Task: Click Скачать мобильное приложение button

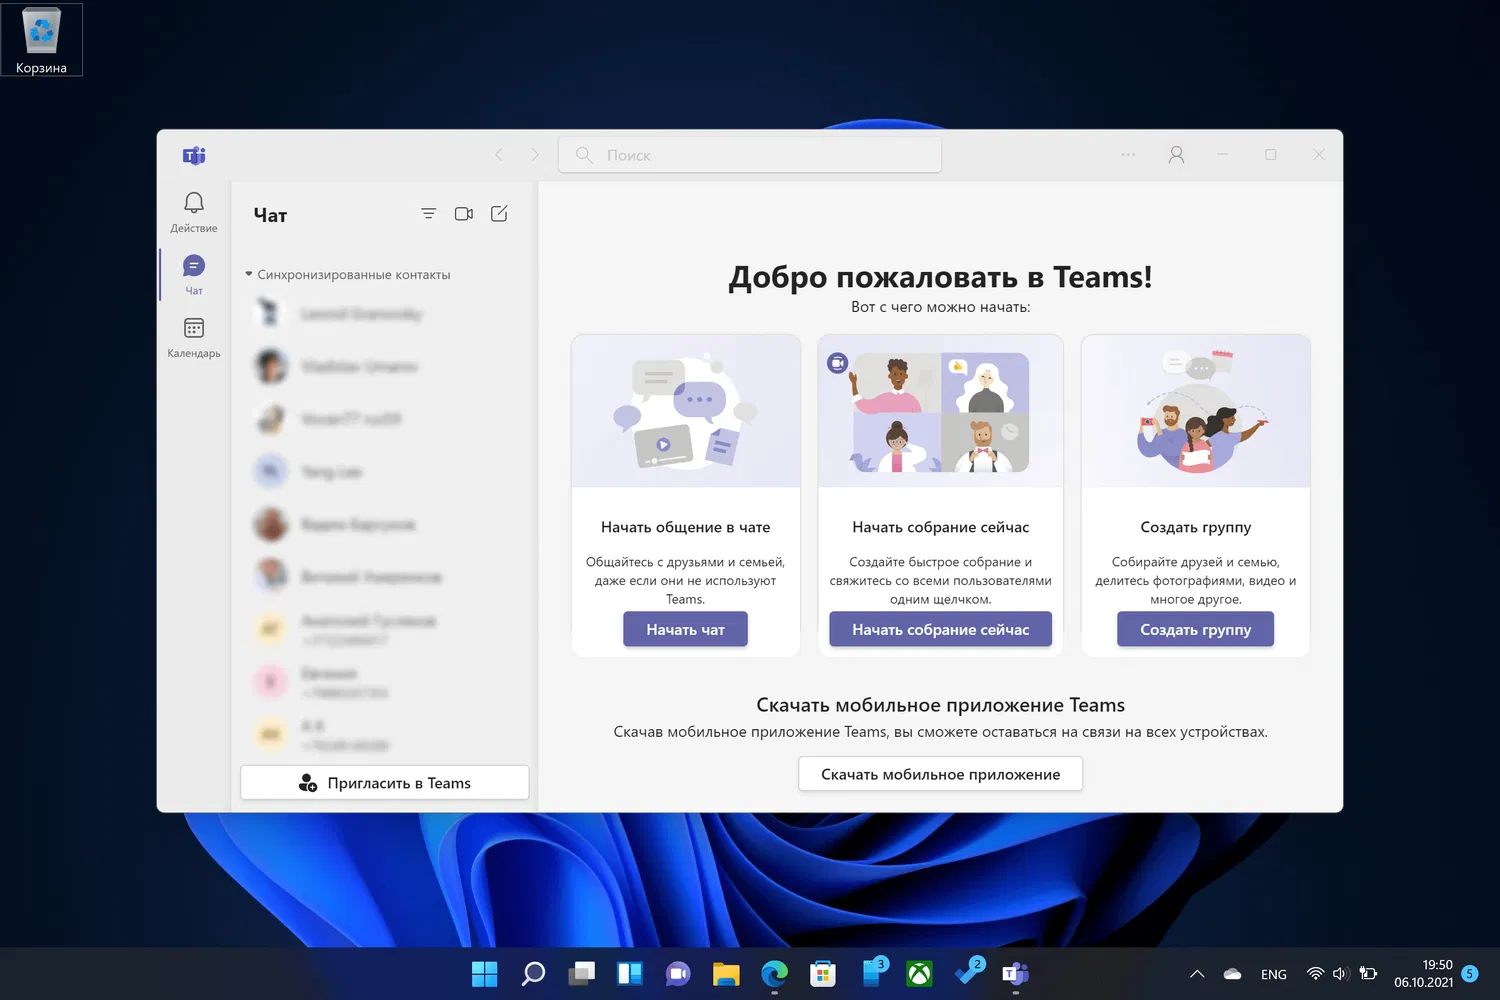Action: pyautogui.click(x=940, y=774)
